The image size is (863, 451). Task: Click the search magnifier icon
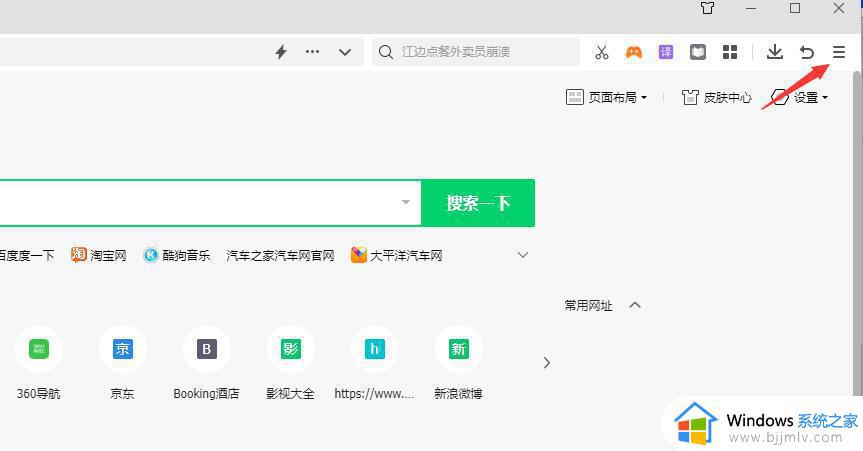[386, 52]
